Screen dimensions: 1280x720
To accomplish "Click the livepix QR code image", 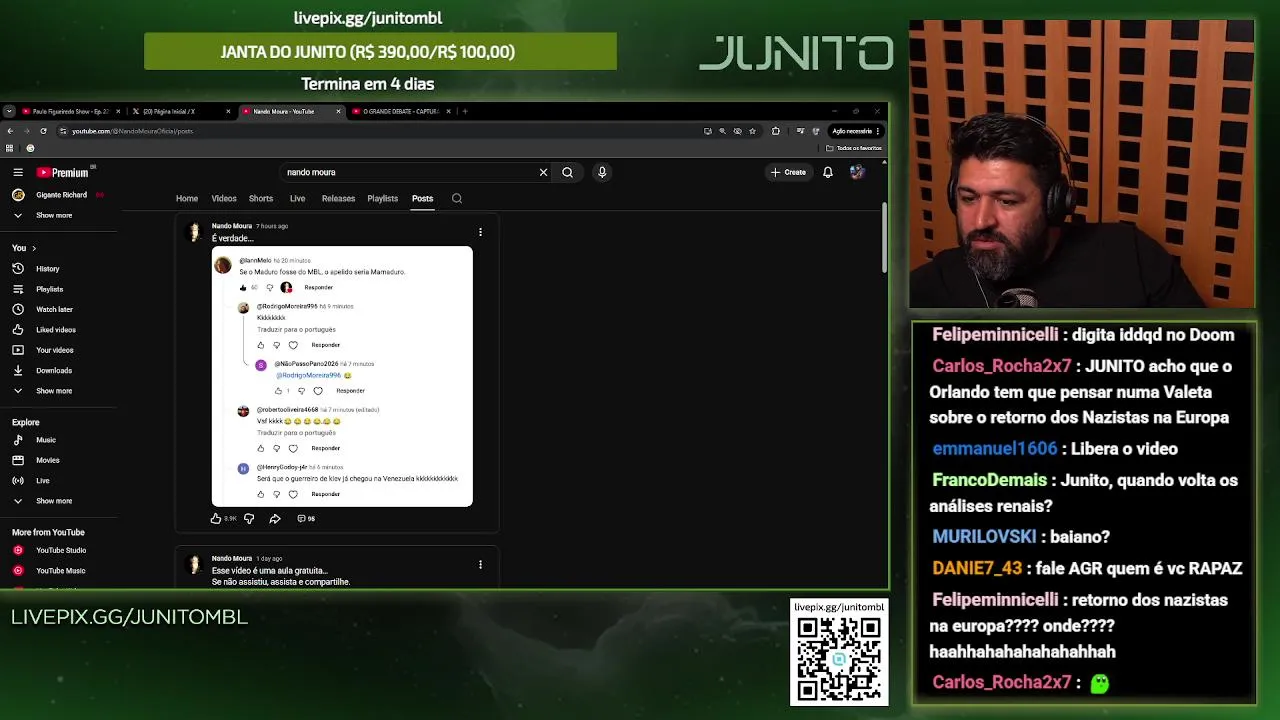I will pyautogui.click(x=839, y=659).
